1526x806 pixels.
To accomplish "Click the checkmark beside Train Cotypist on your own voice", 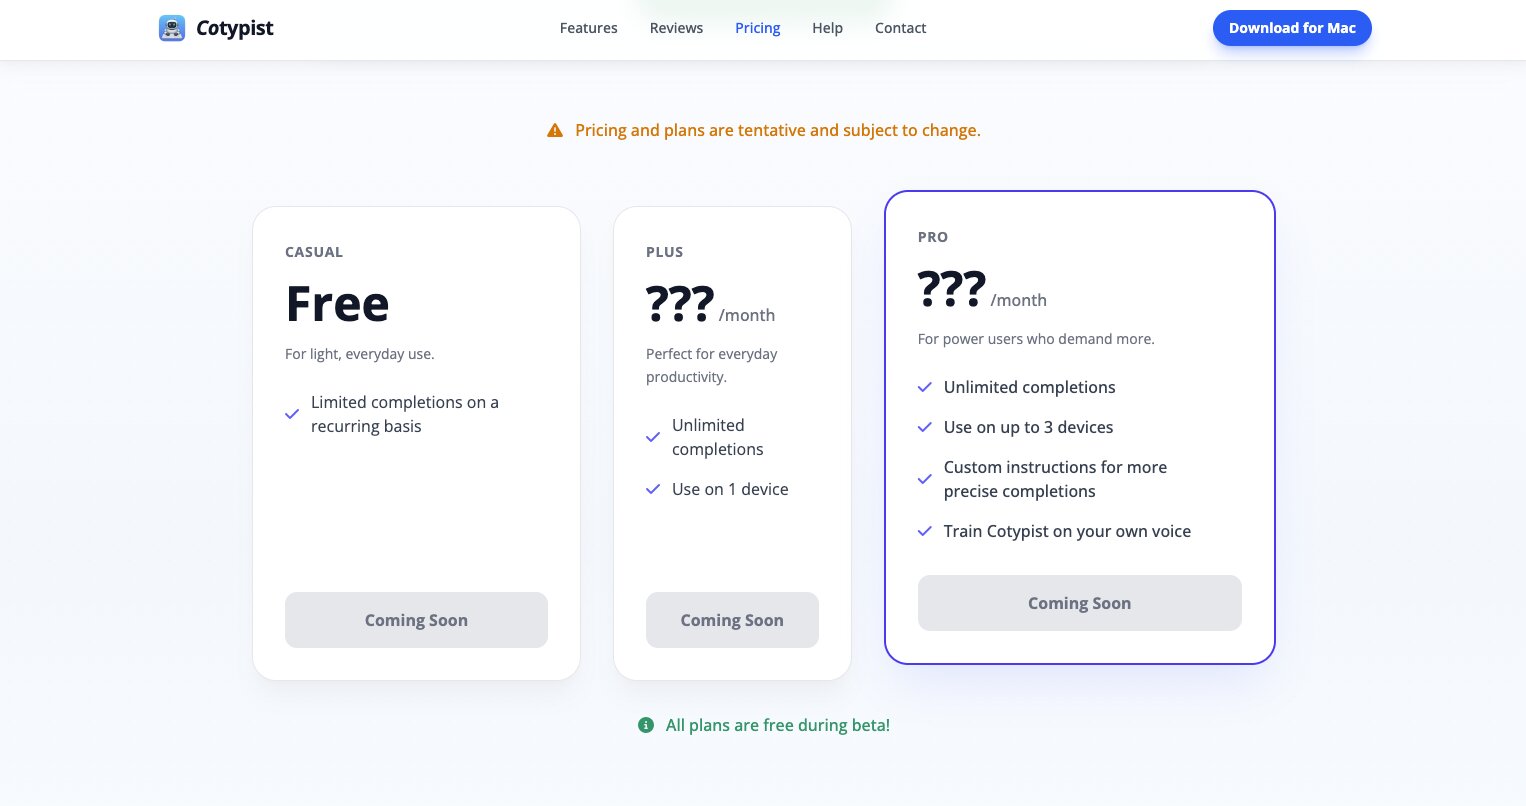I will [924, 531].
